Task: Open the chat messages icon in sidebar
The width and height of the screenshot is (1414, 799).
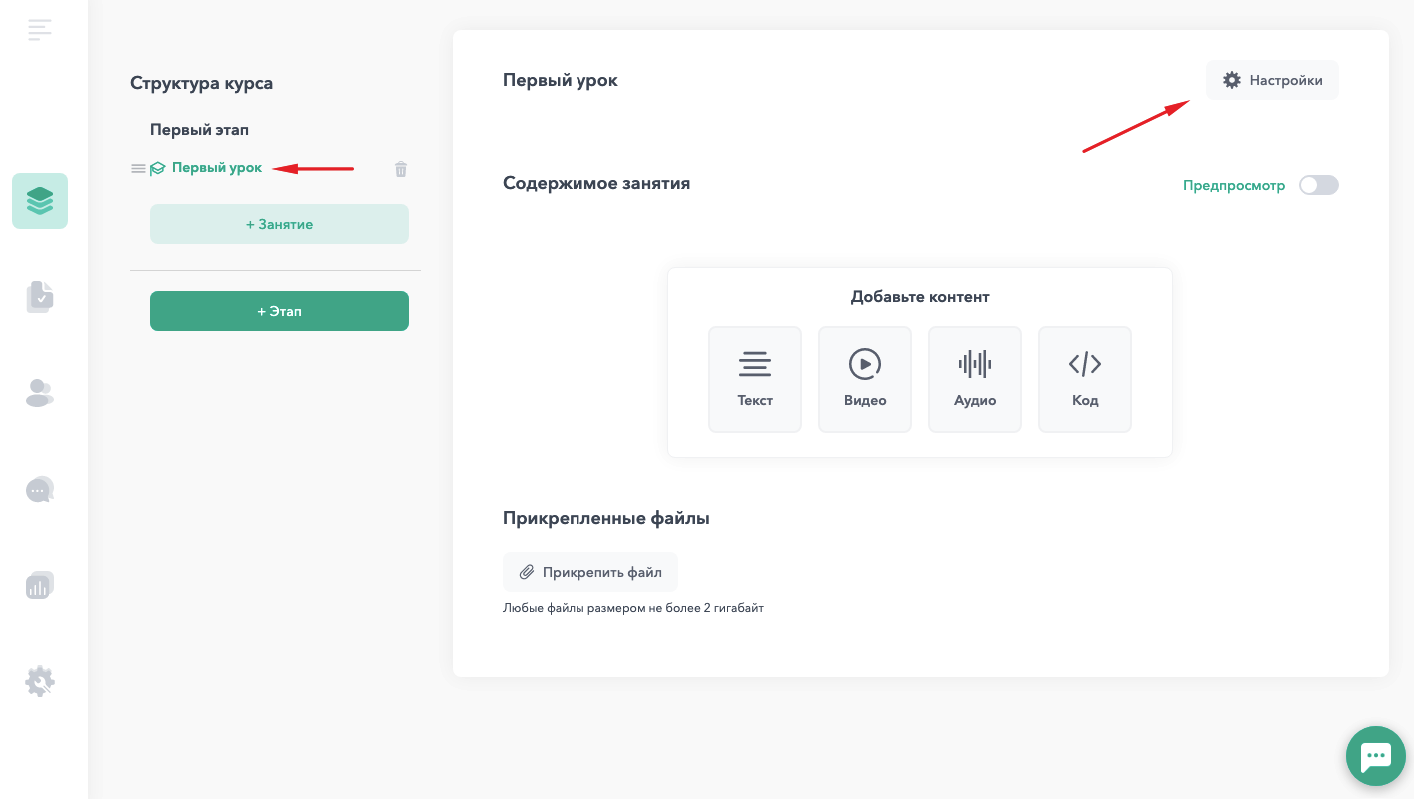Action: [40, 489]
